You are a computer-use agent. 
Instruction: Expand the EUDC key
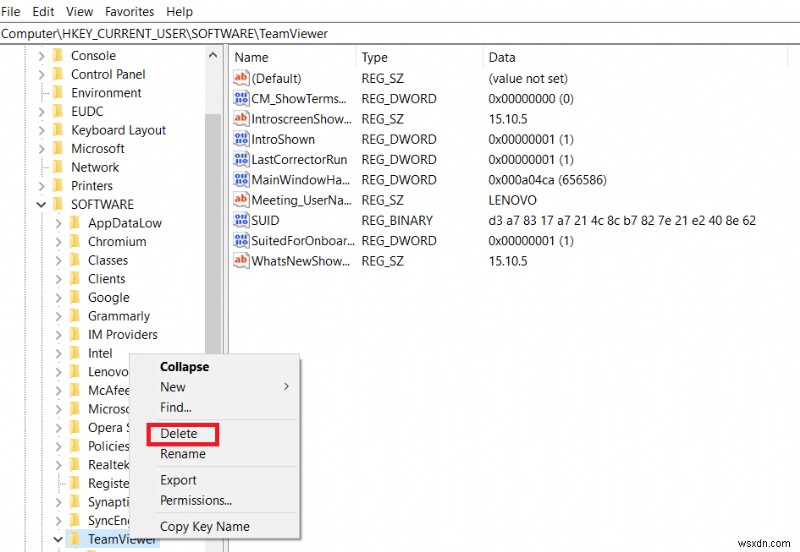coord(41,112)
